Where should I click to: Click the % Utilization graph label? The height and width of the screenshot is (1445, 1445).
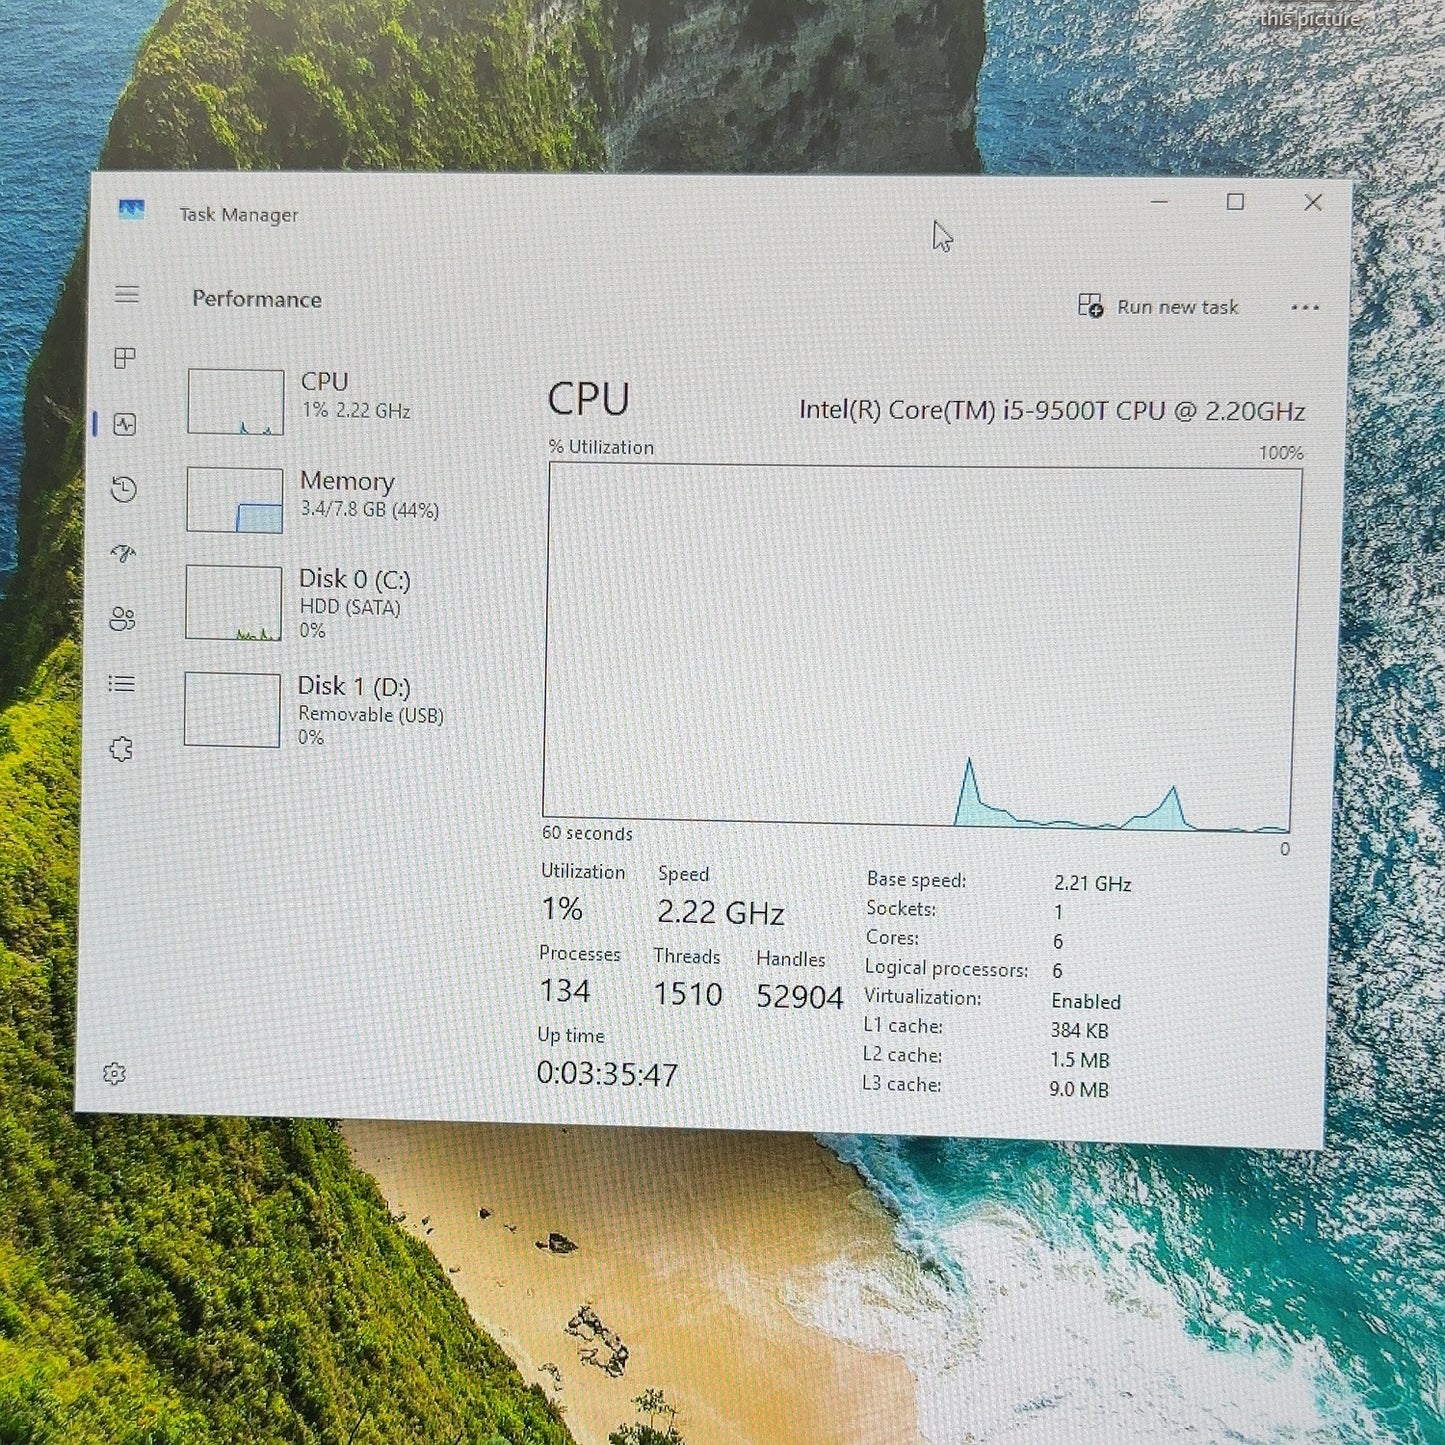pos(601,447)
